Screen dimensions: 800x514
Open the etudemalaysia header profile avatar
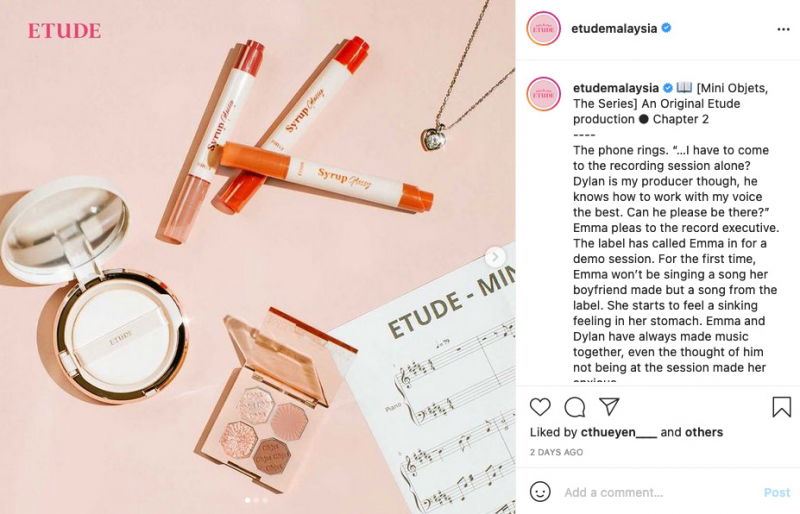(x=543, y=29)
